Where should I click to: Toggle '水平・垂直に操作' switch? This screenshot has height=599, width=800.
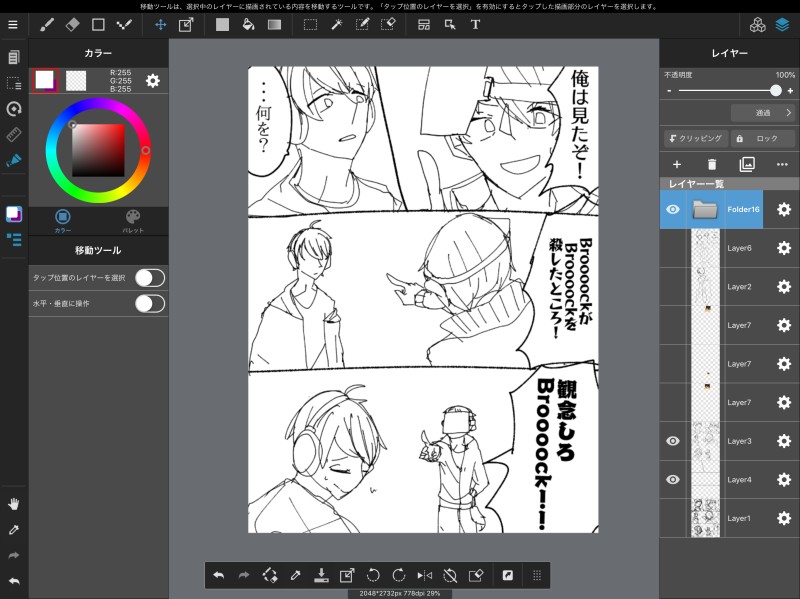point(150,304)
